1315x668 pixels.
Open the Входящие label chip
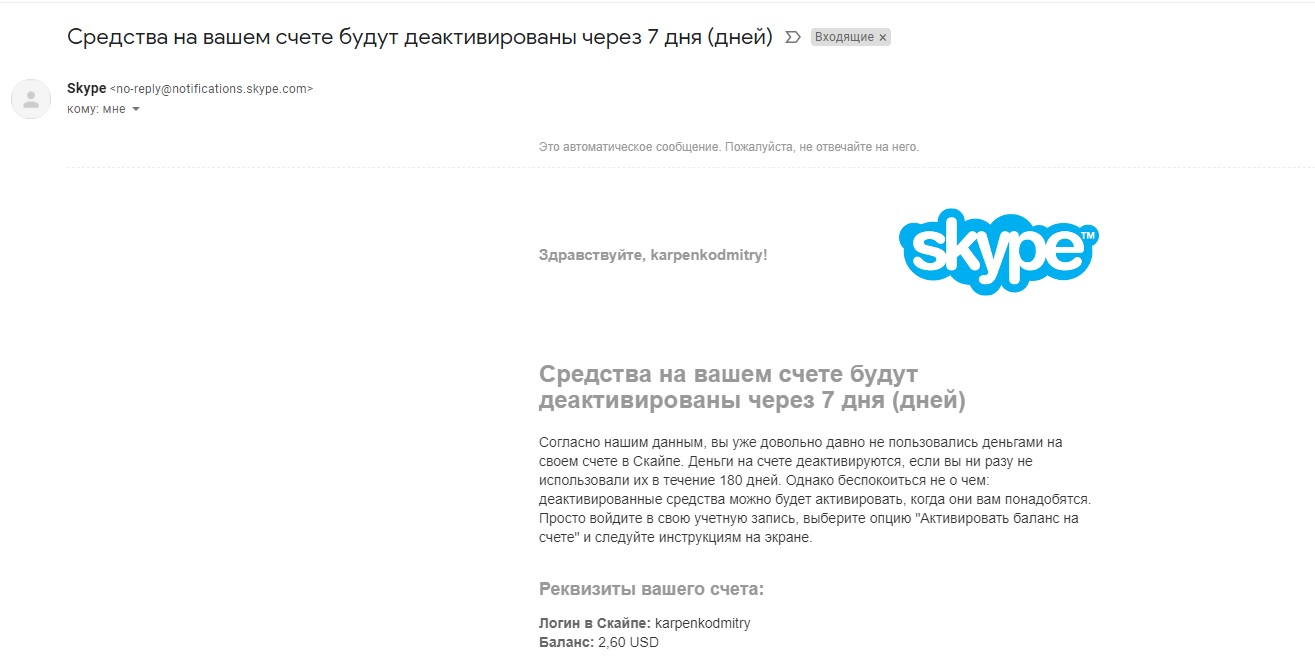844,37
